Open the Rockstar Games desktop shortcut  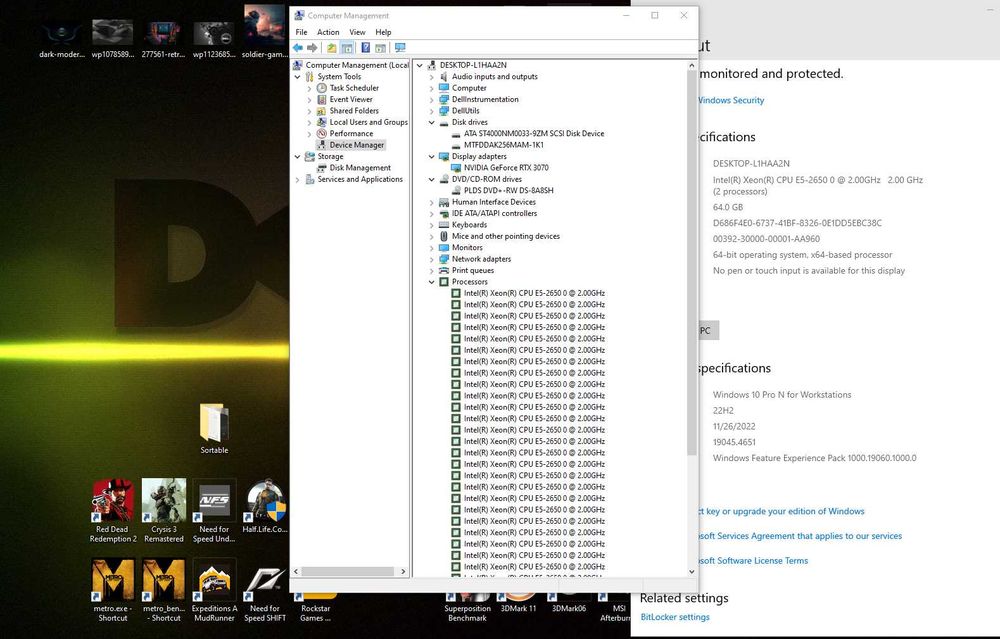point(316,608)
